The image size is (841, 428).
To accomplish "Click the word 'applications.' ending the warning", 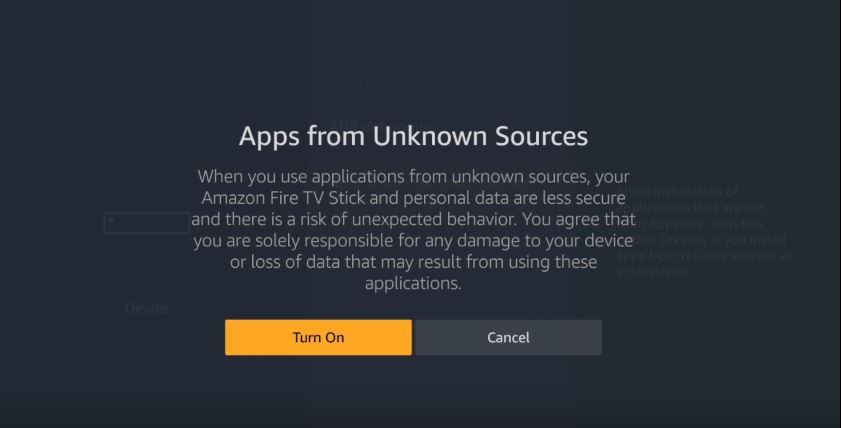I will point(413,284).
